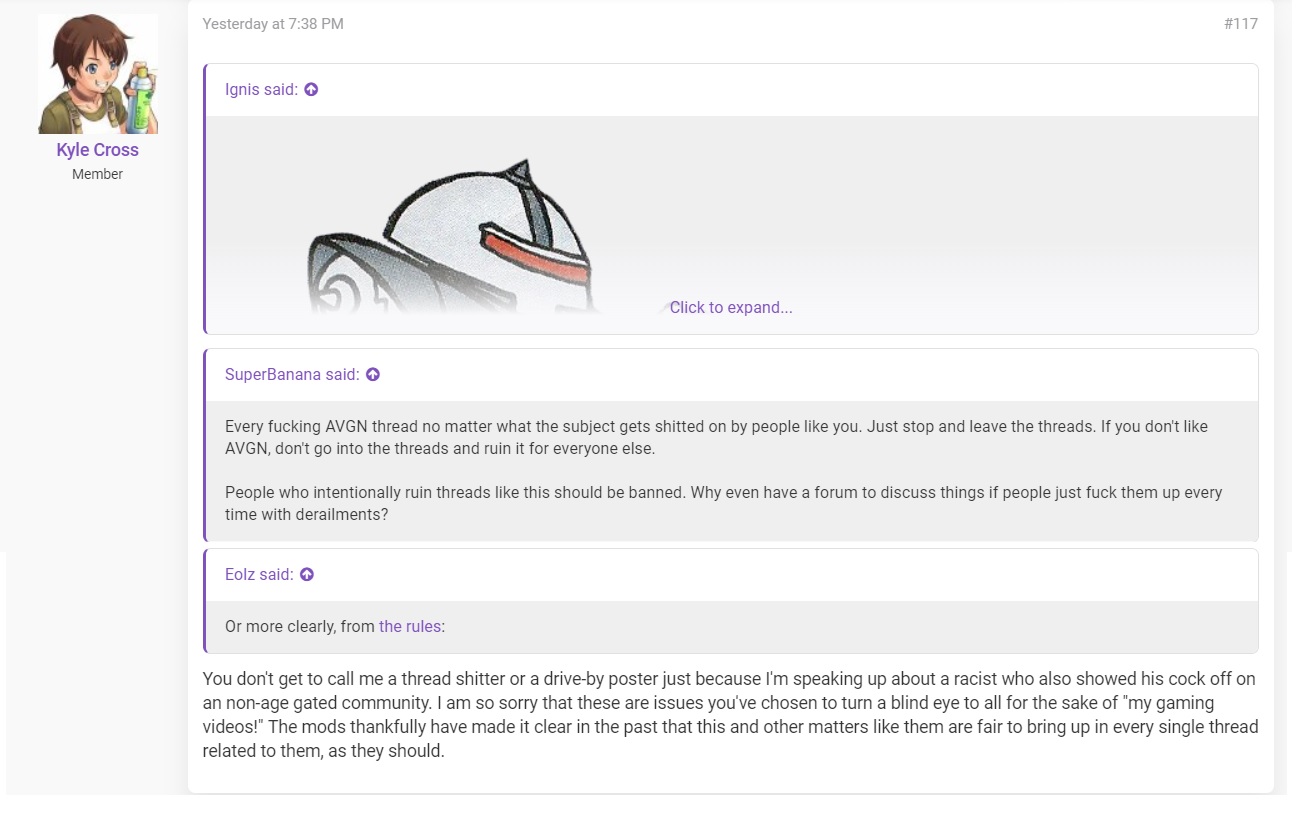Jump to Ignis's original post via arrow icon

coord(311,90)
